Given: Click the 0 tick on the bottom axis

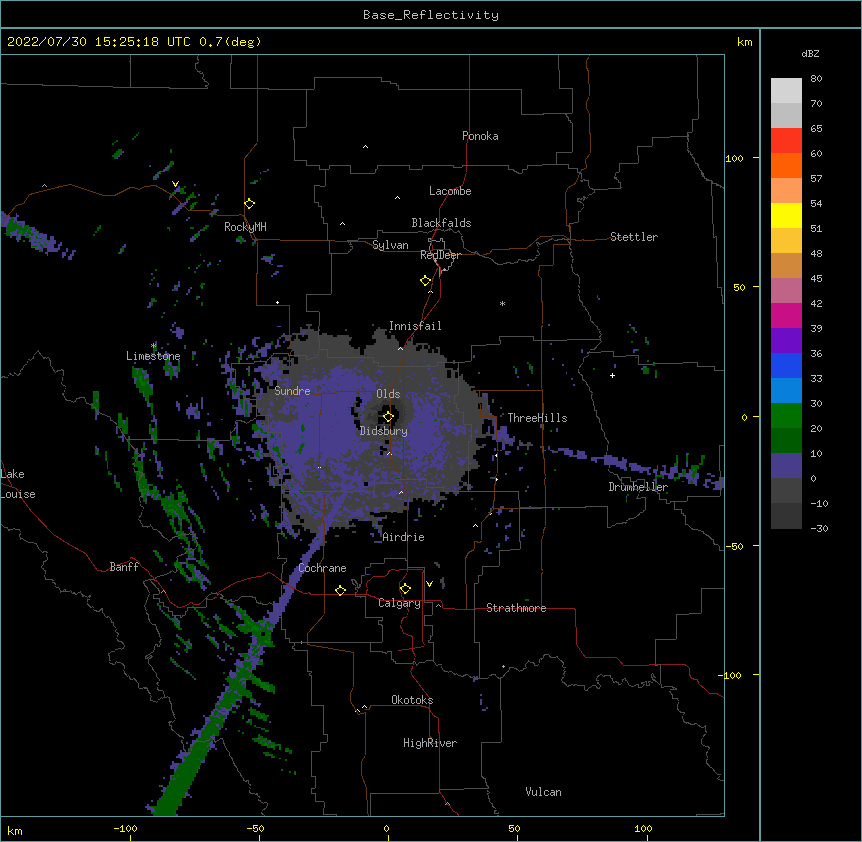Looking at the screenshot, I should tap(386, 828).
